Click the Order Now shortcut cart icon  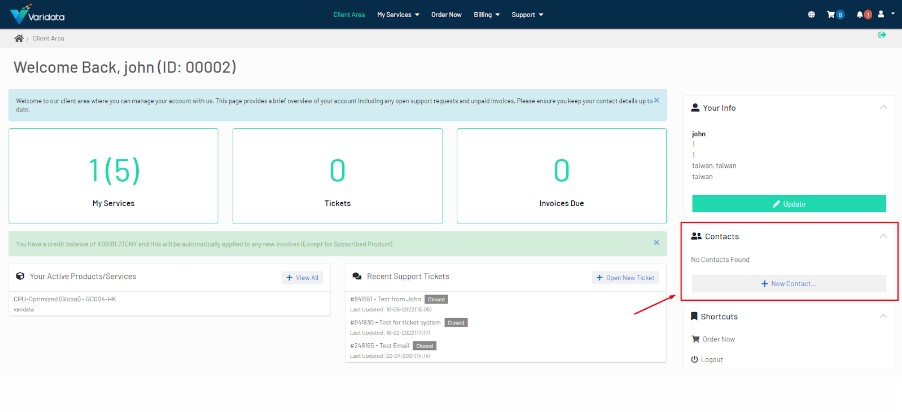point(695,339)
